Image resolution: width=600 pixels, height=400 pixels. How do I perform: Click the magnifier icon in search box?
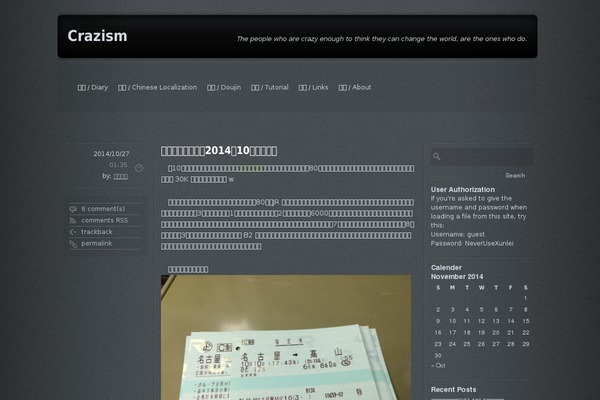click(x=437, y=156)
